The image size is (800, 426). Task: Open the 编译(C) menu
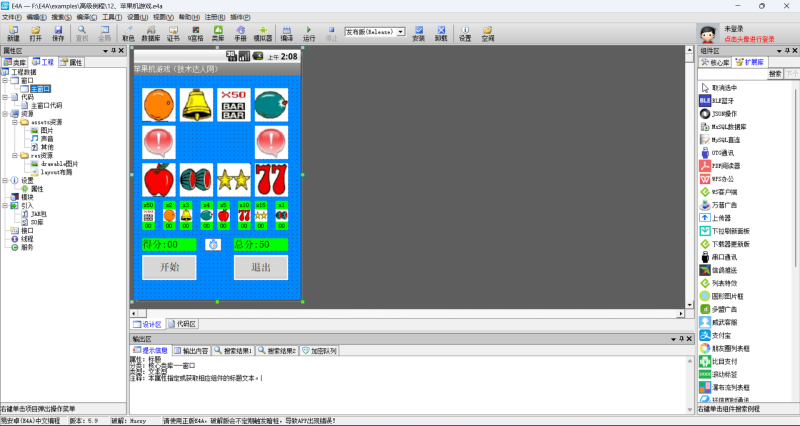click(87, 17)
